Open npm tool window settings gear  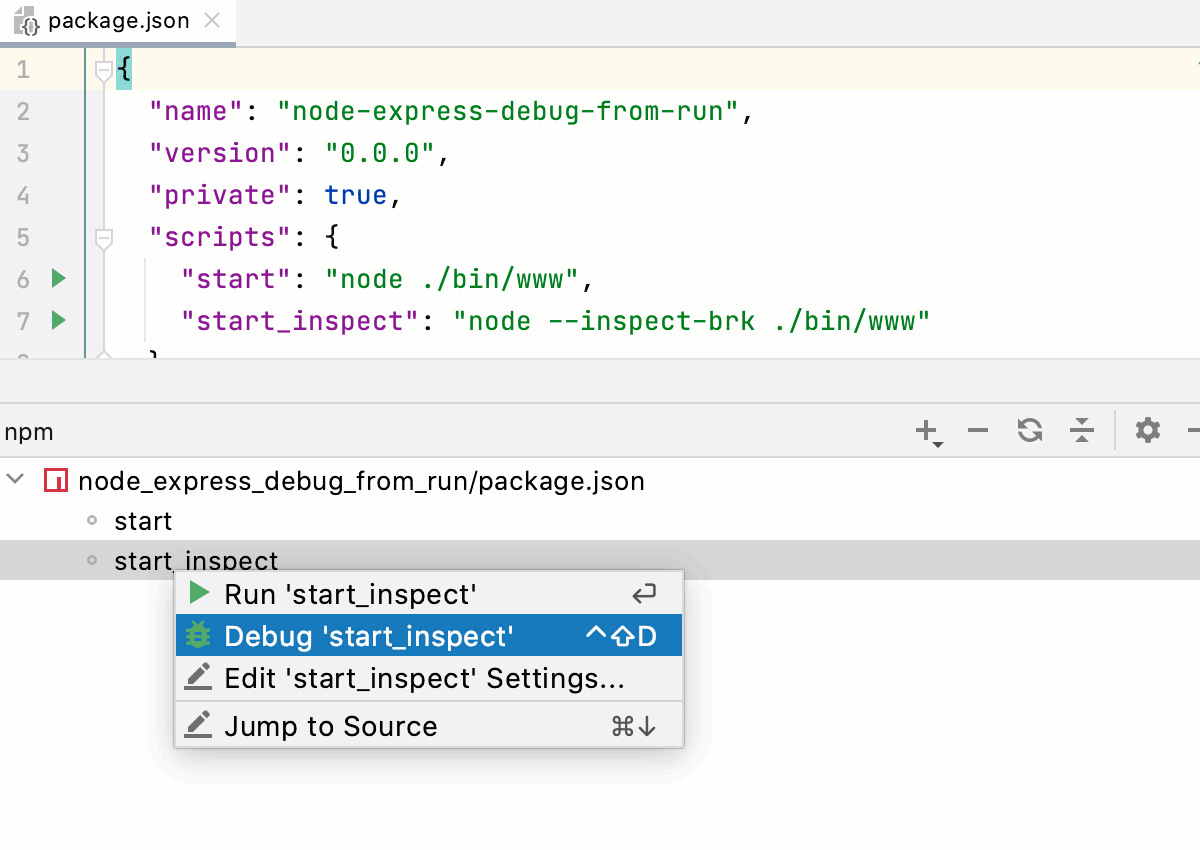coord(1148,431)
